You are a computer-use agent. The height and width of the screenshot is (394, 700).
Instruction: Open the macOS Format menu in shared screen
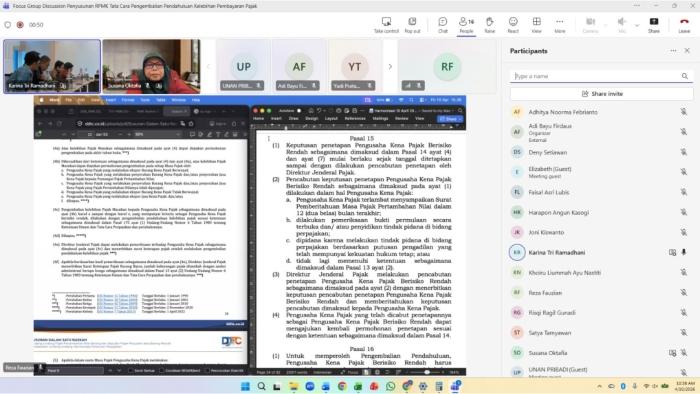pos(128,100)
